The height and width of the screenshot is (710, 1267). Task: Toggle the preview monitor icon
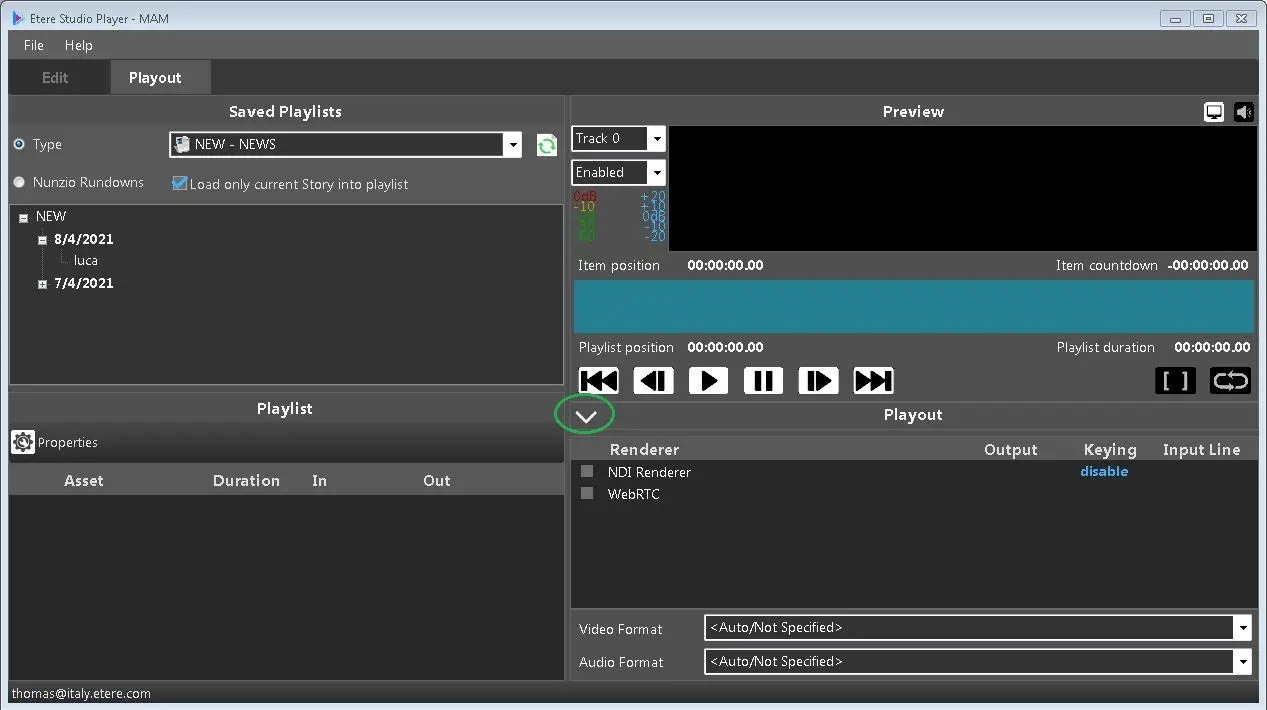click(x=1214, y=112)
